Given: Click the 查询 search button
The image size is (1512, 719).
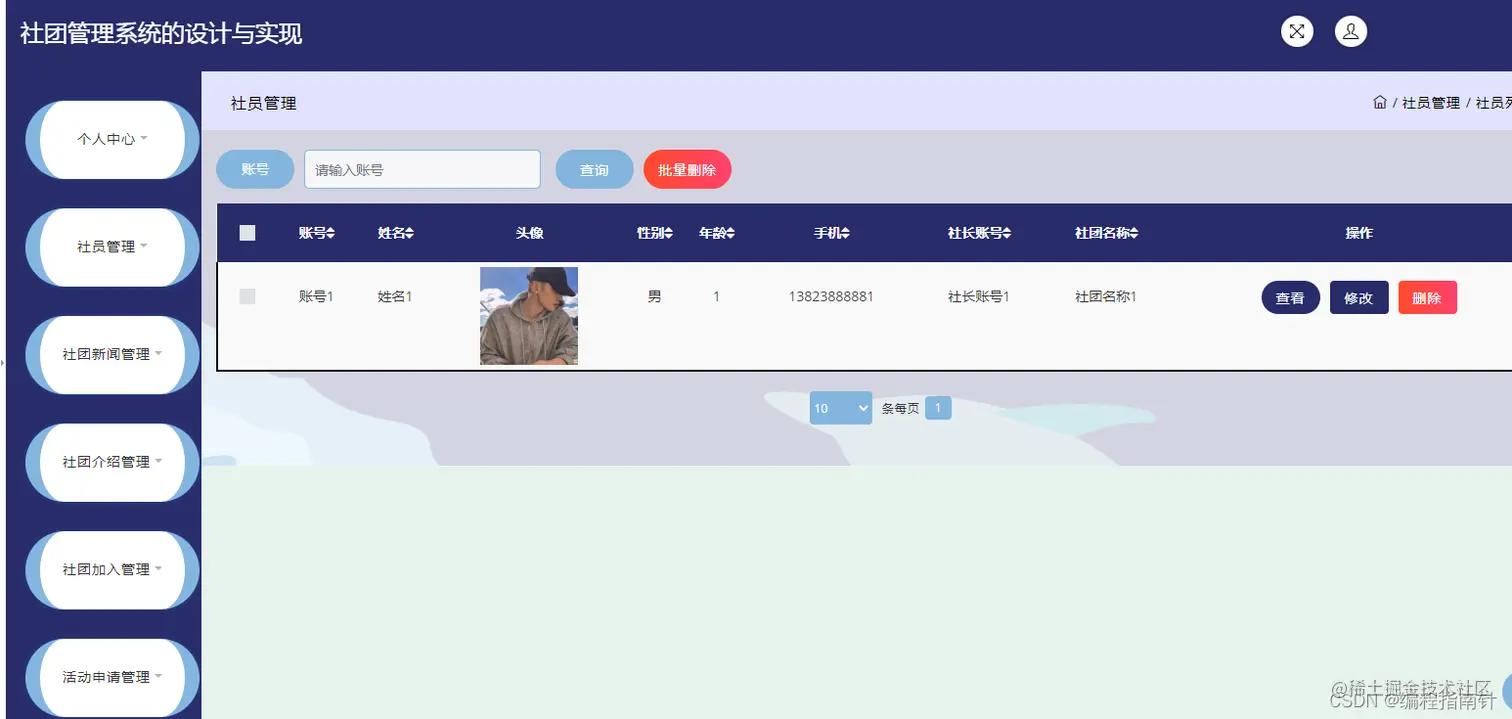Looking at the screenshot, I should (x=594, y=170).
